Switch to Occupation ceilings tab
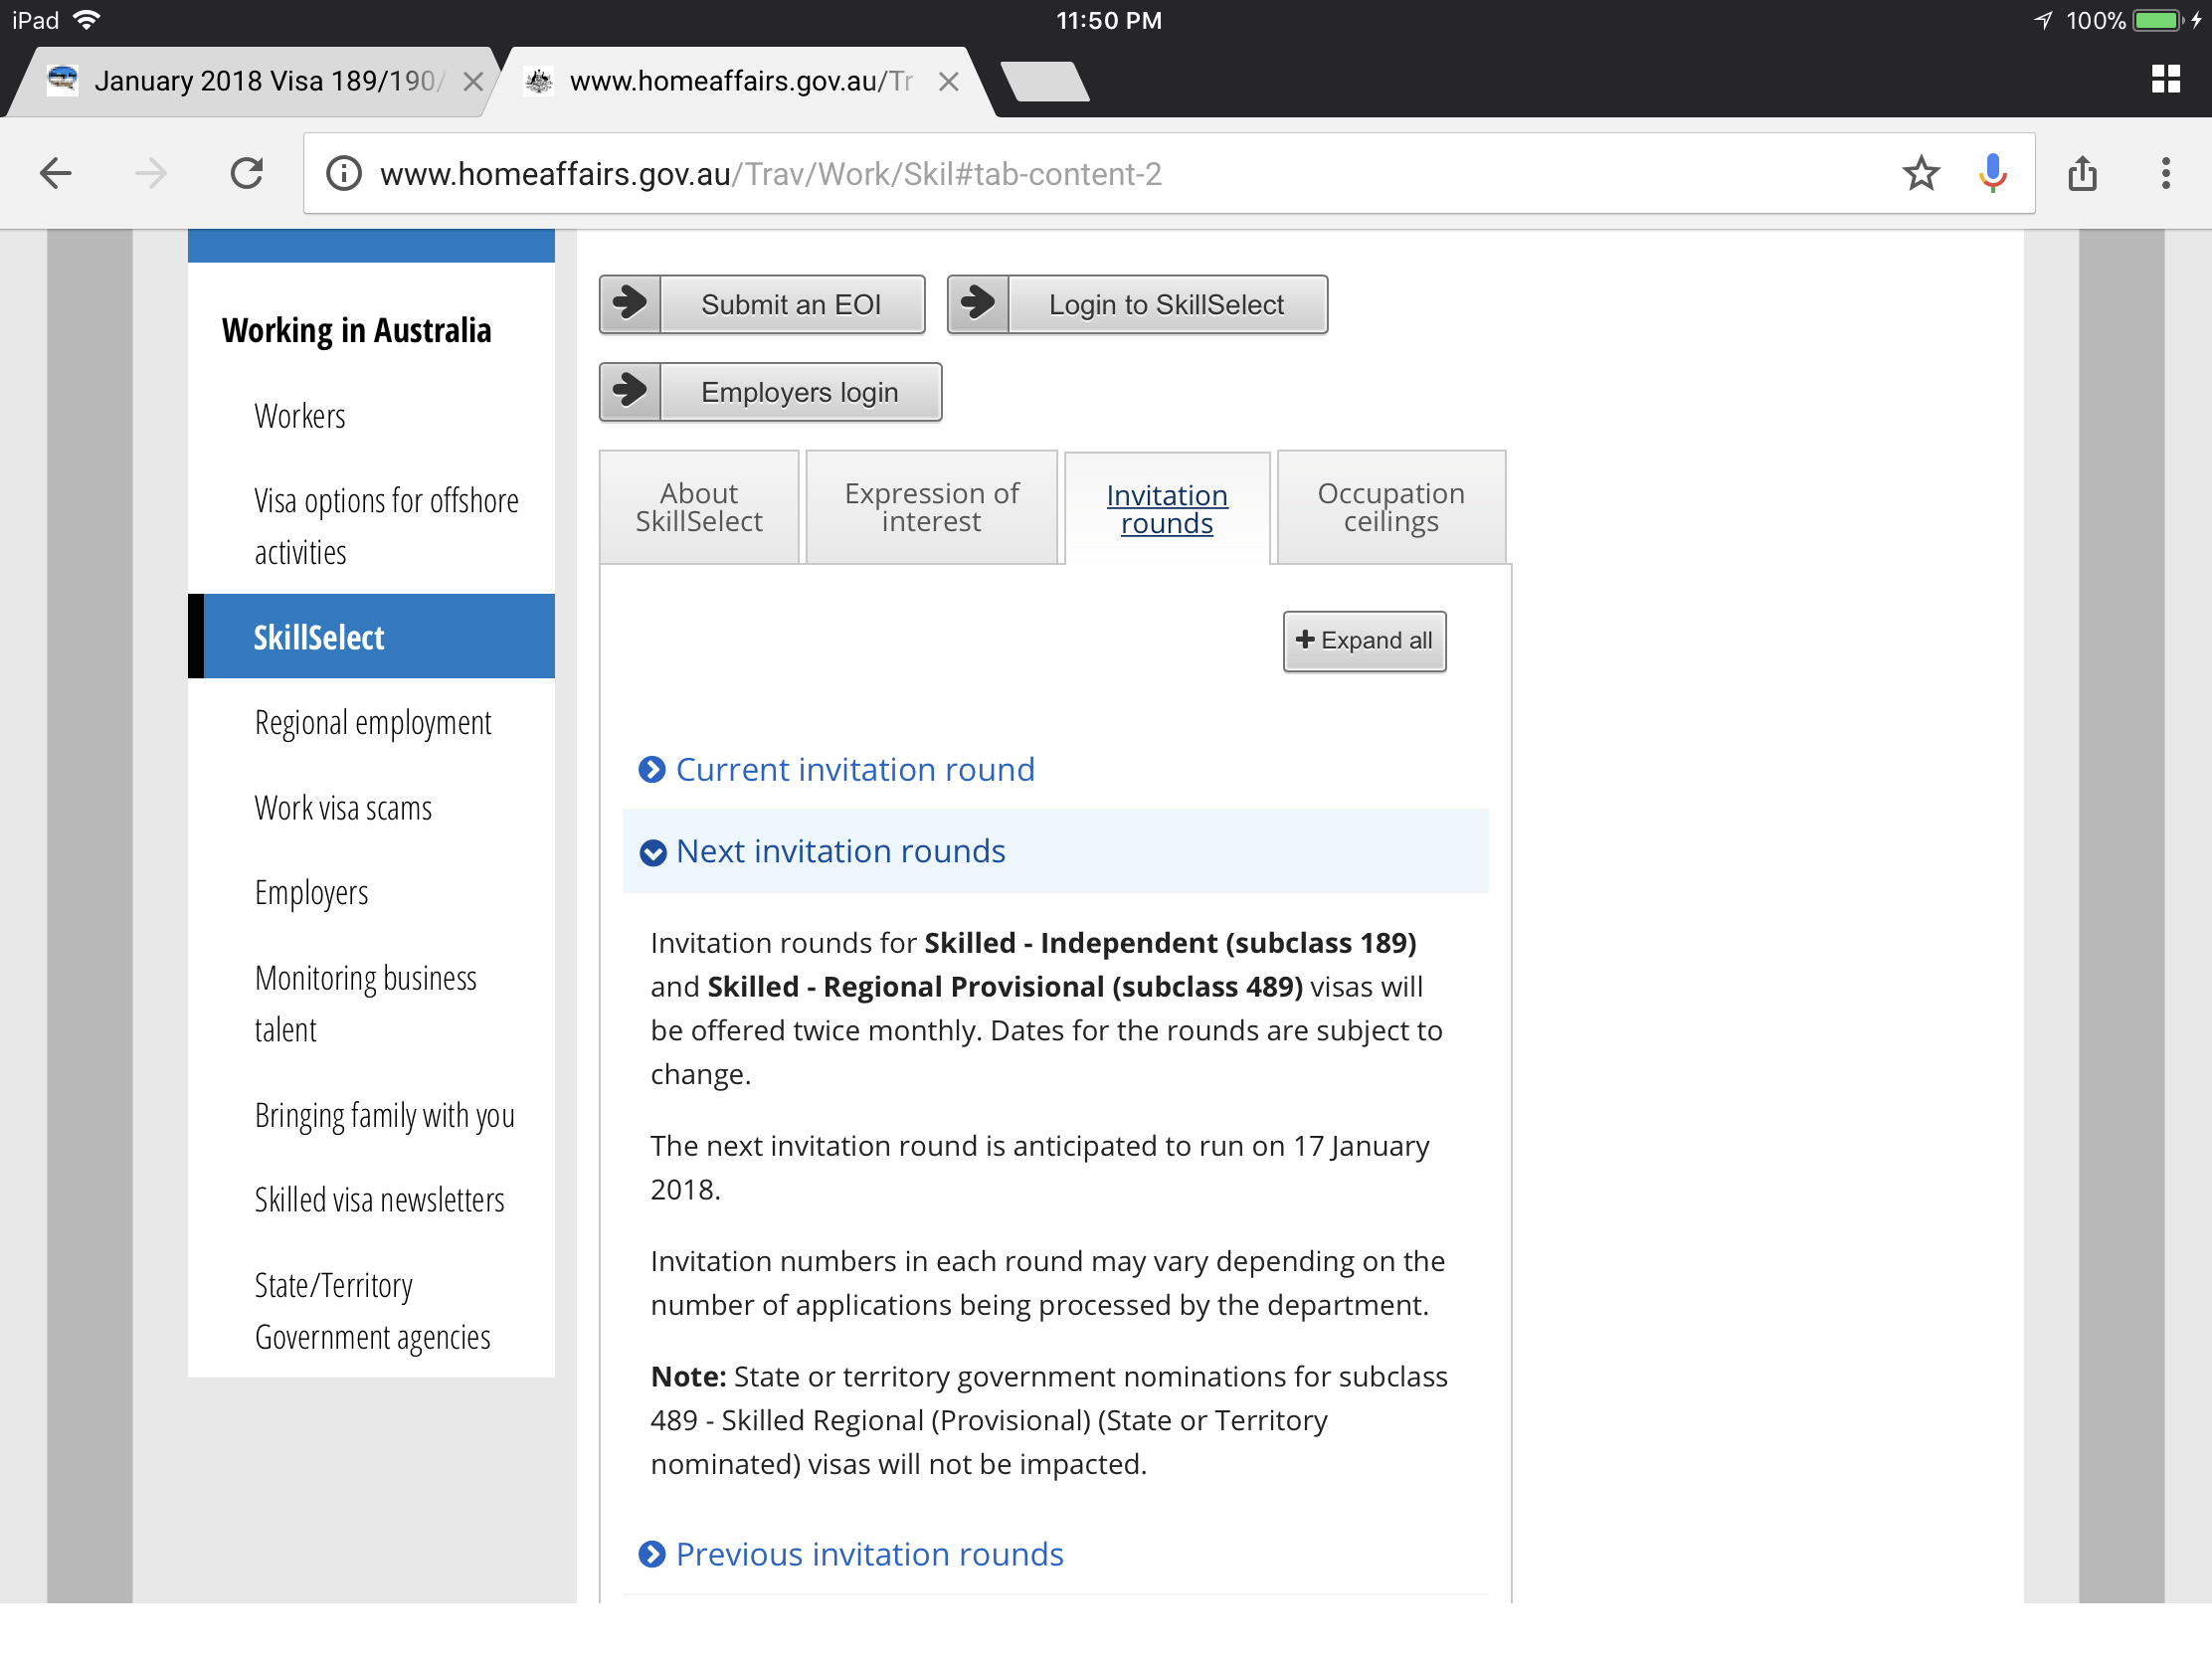 pos(1390,508)
